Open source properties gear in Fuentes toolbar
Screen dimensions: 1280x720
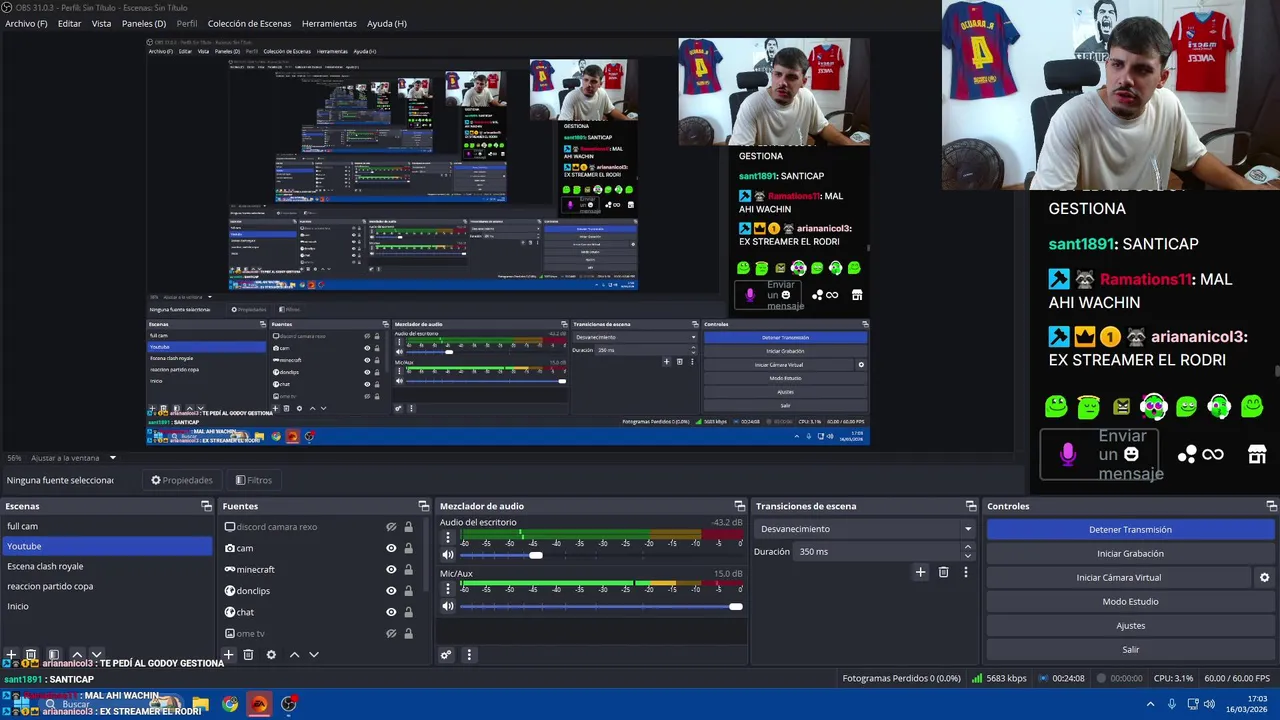point(271,655)
